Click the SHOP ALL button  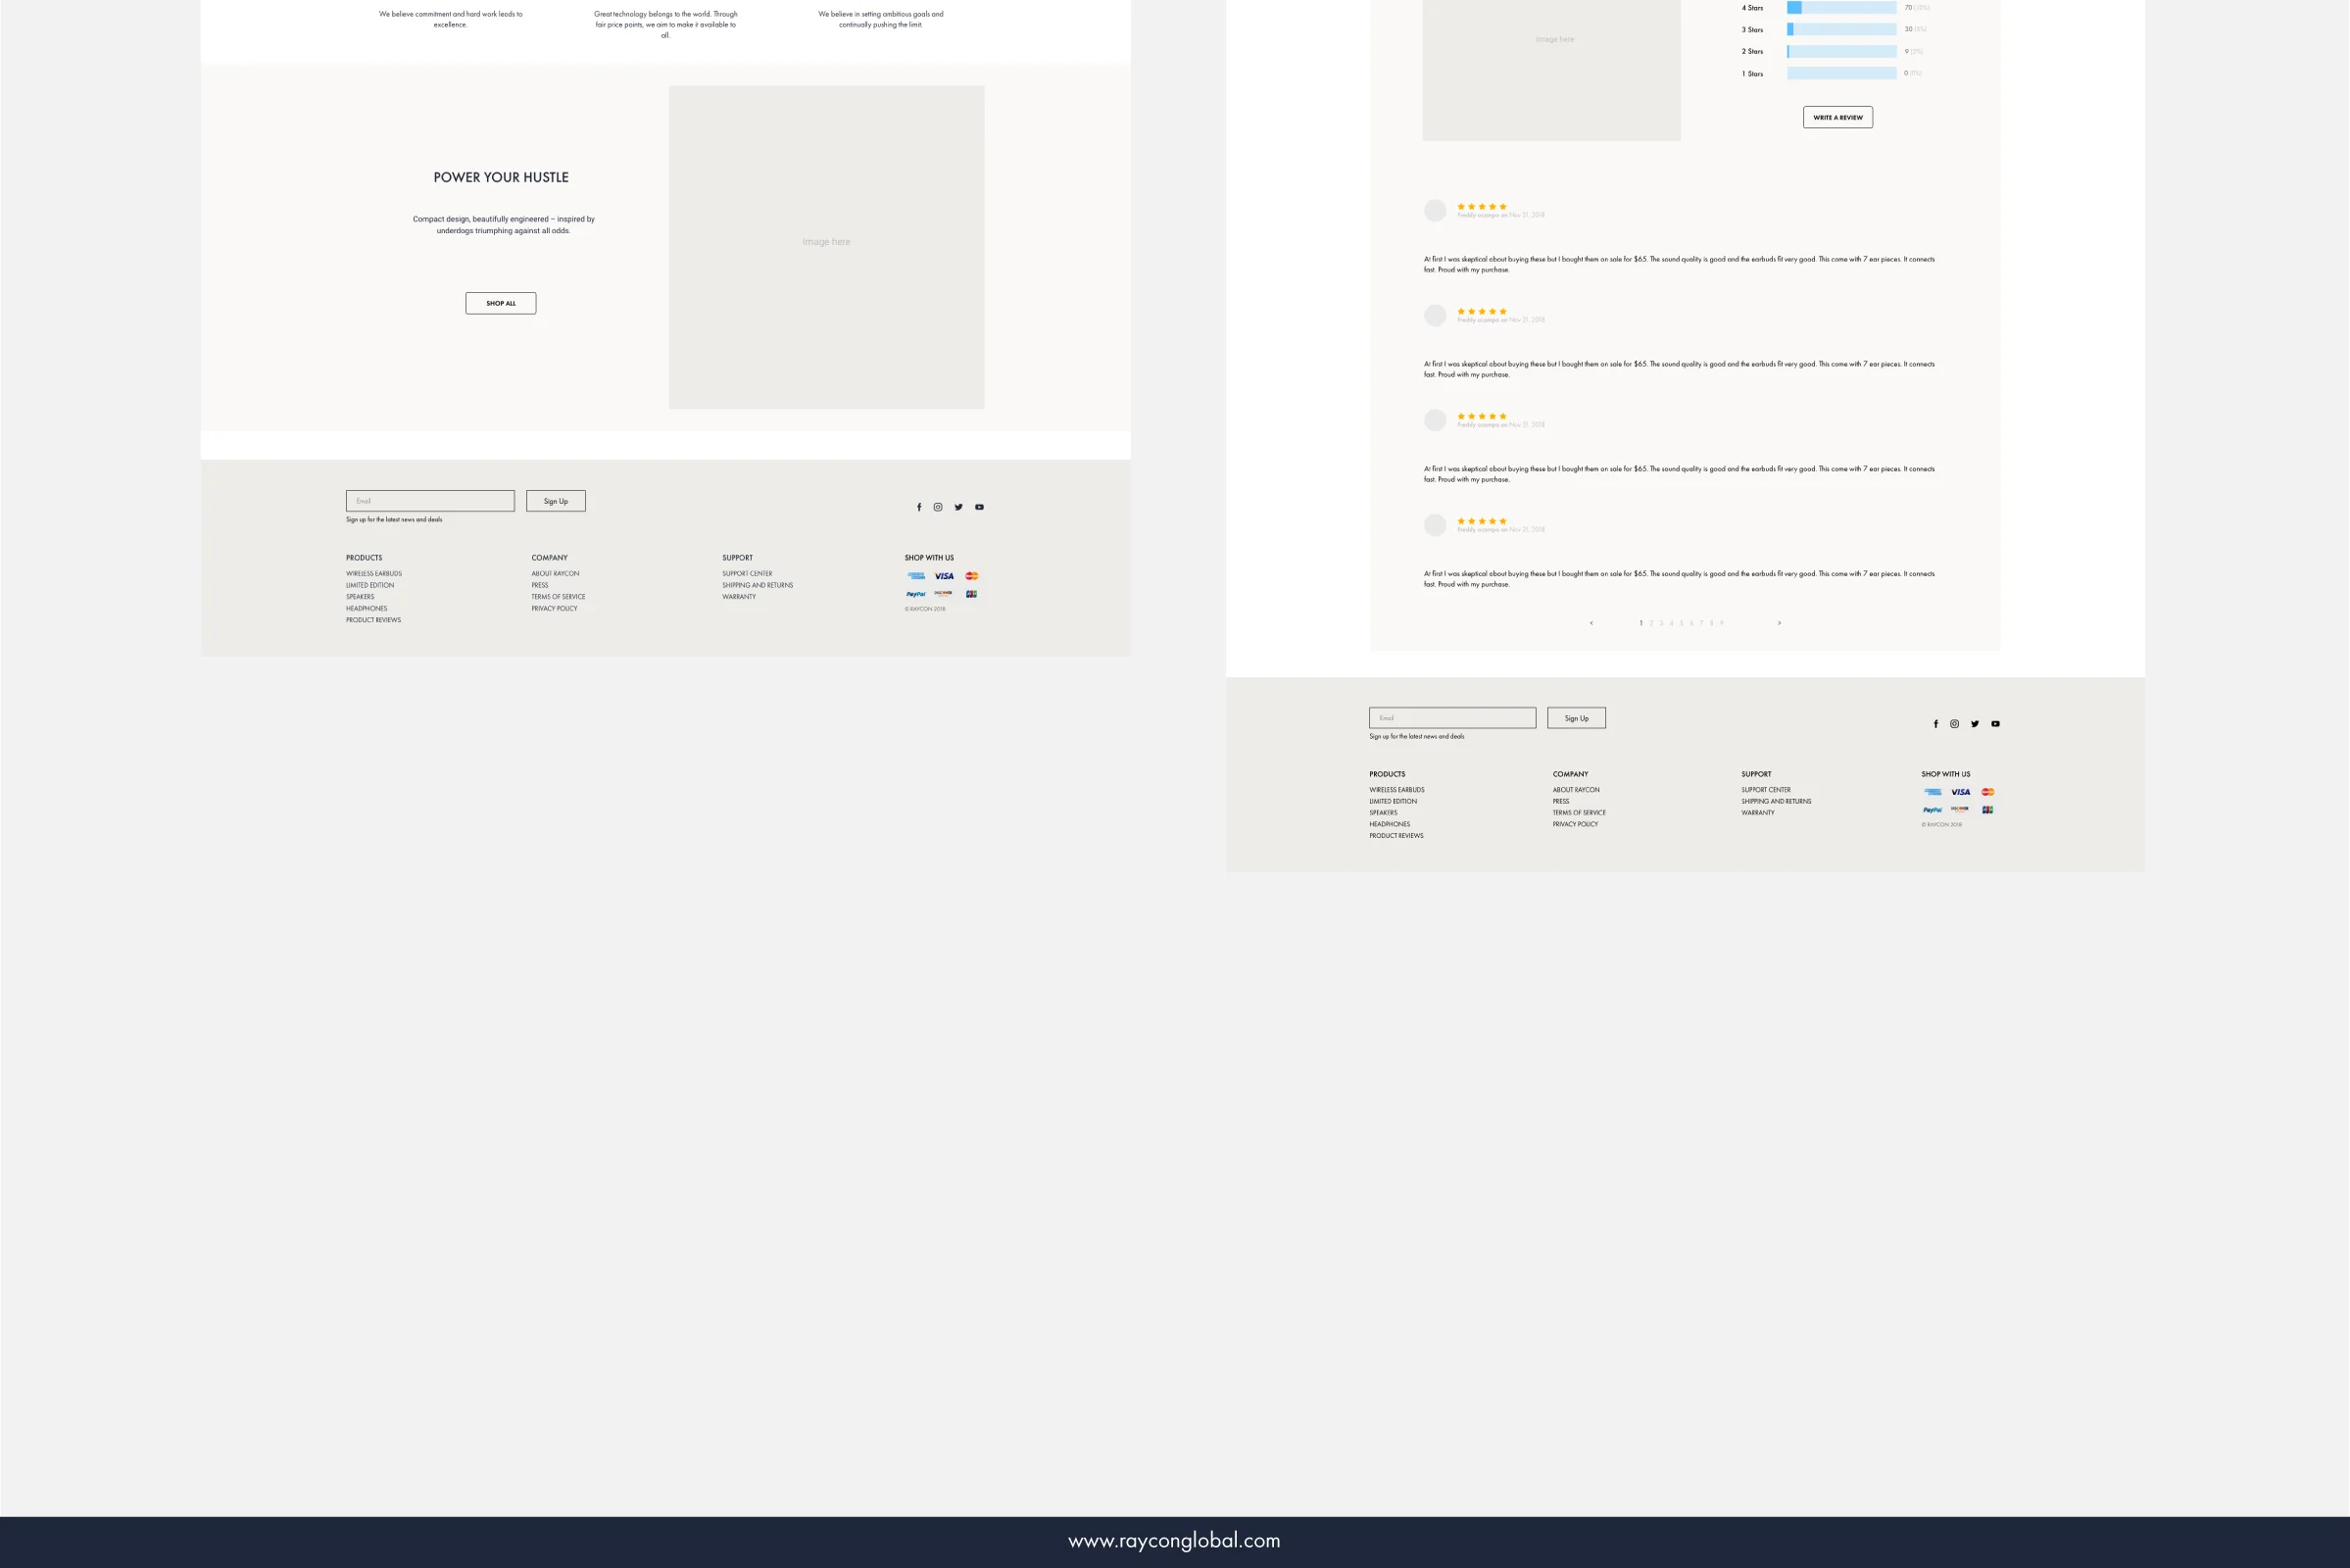[x=500, y=303]
